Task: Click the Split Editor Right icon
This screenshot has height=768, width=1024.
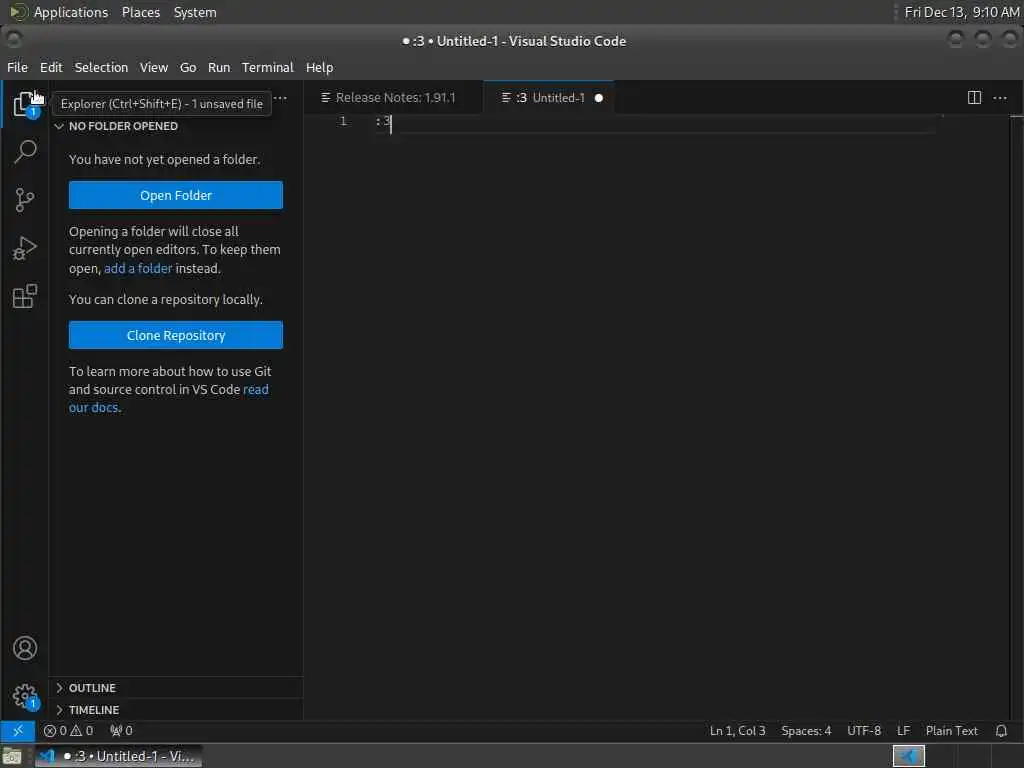Action: (x=974, y=98)
